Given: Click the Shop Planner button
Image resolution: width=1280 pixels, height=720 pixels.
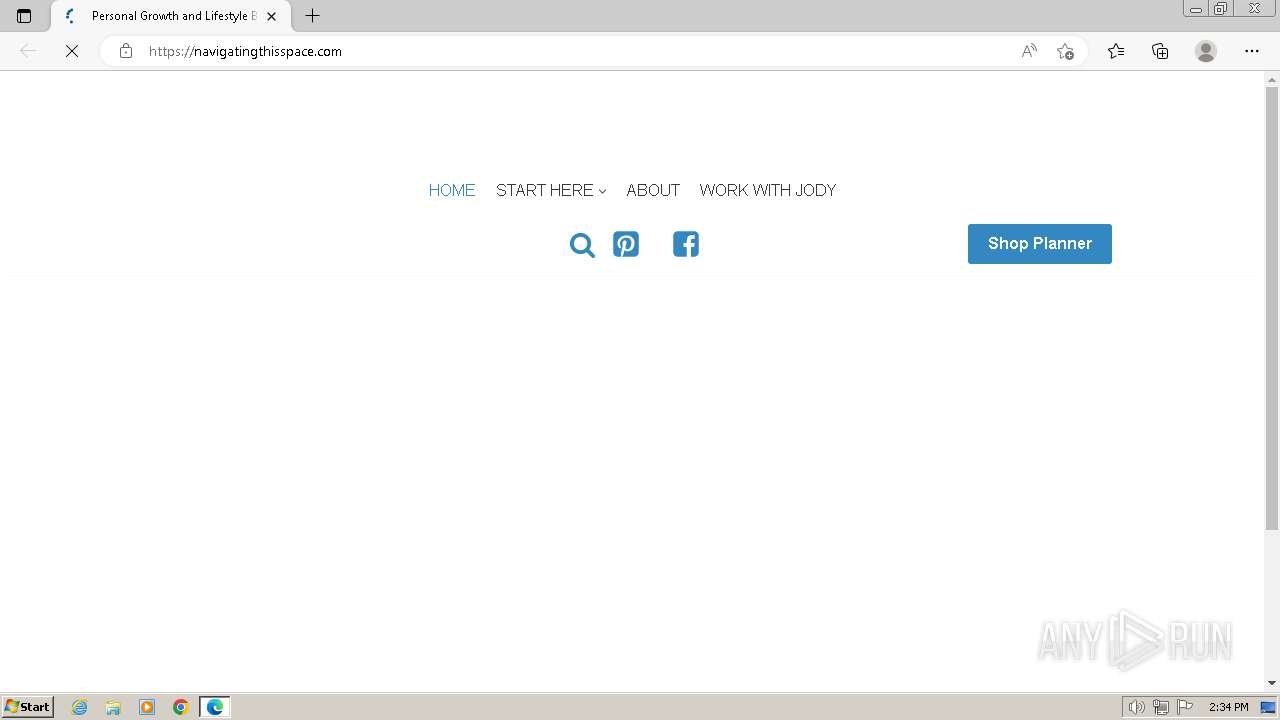Looking at the screenshot, I should (x=1040, y=244).
